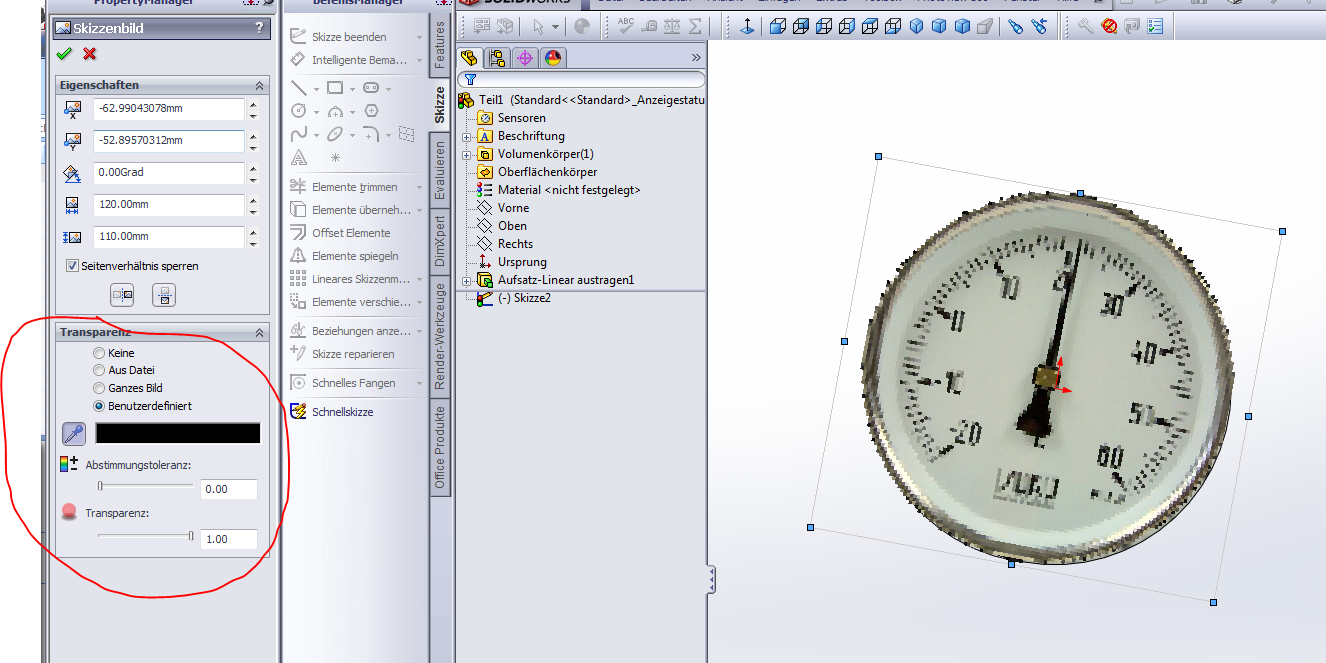Collapse the Eigenschaften section
Image resolution: width=1326 pixels, height=663 pixels.
tap(260, 86)
